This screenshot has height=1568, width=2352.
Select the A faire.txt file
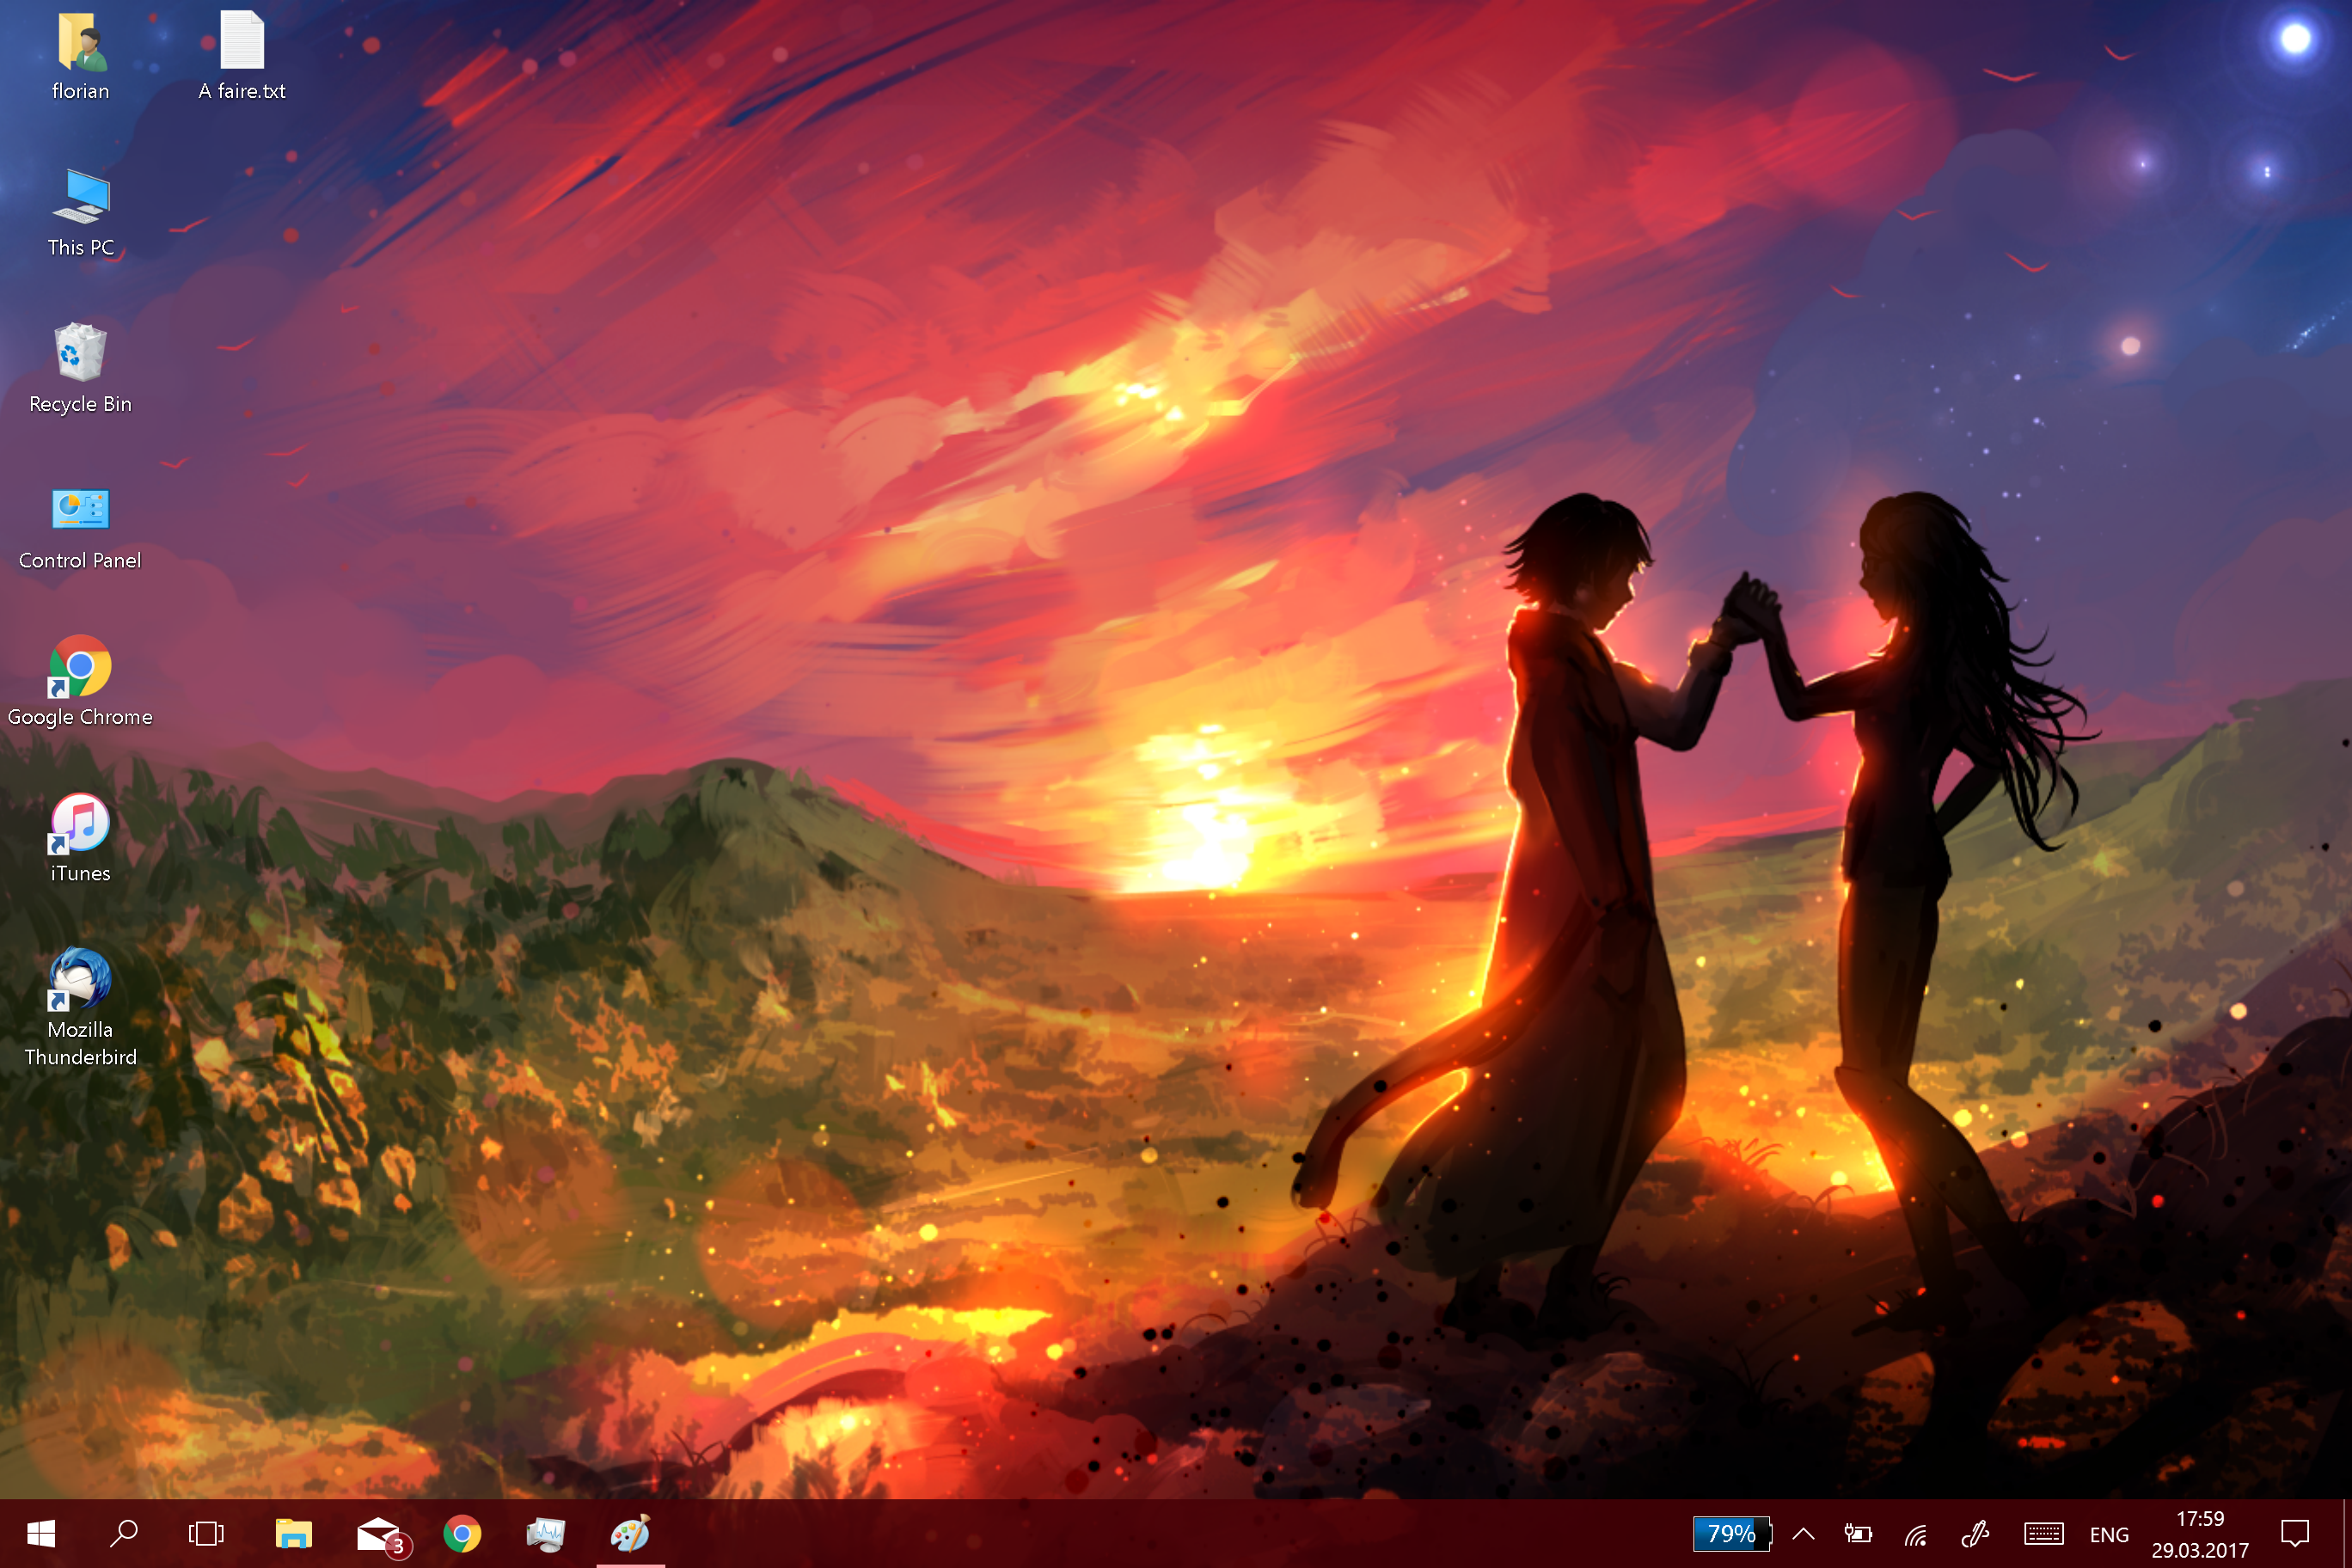pos(241,45)
